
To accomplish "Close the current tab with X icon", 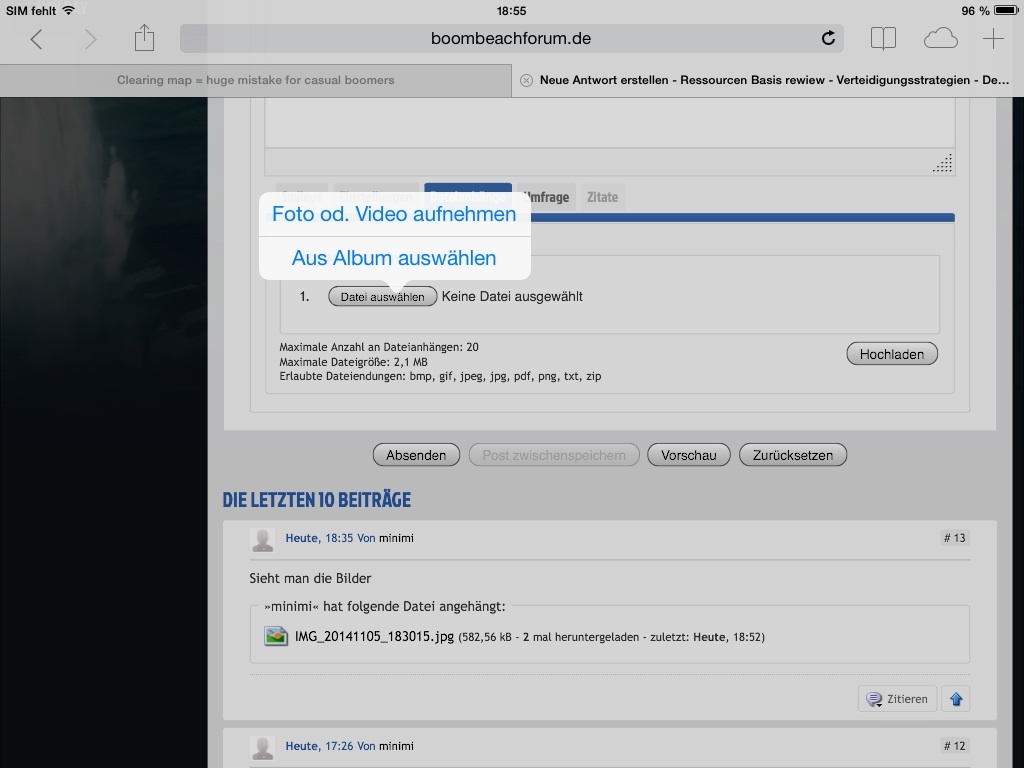I will coord(527,80).
